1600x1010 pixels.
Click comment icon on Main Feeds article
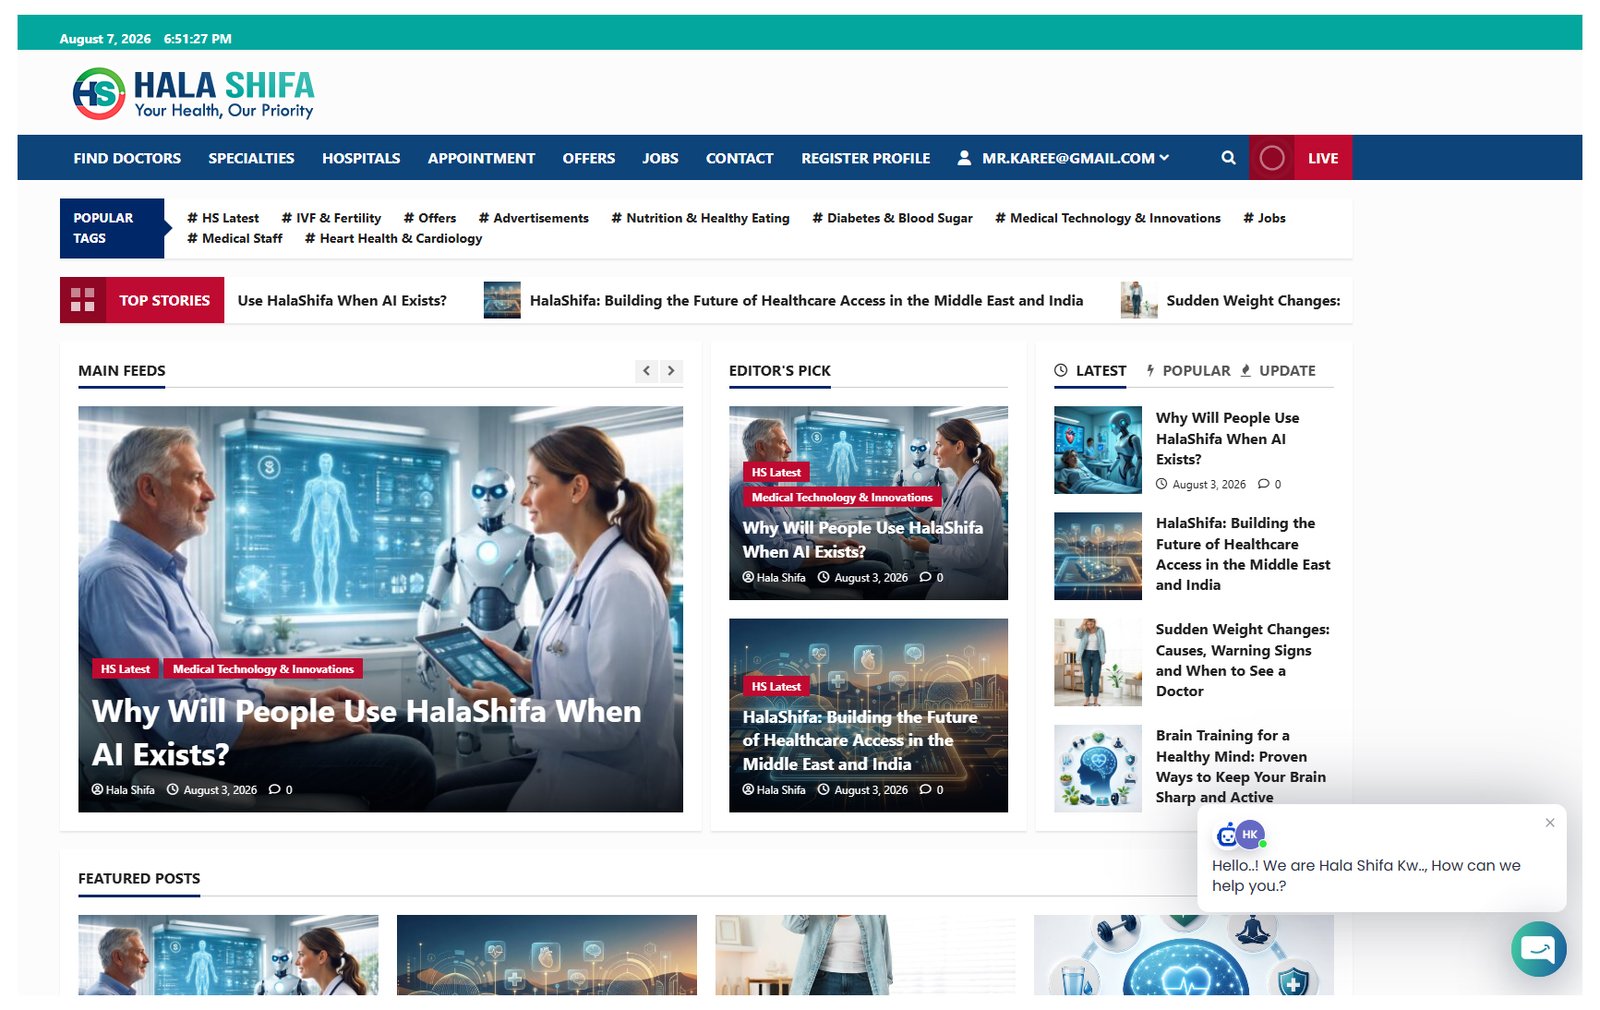pyautogui.click(x=274, y=790)
